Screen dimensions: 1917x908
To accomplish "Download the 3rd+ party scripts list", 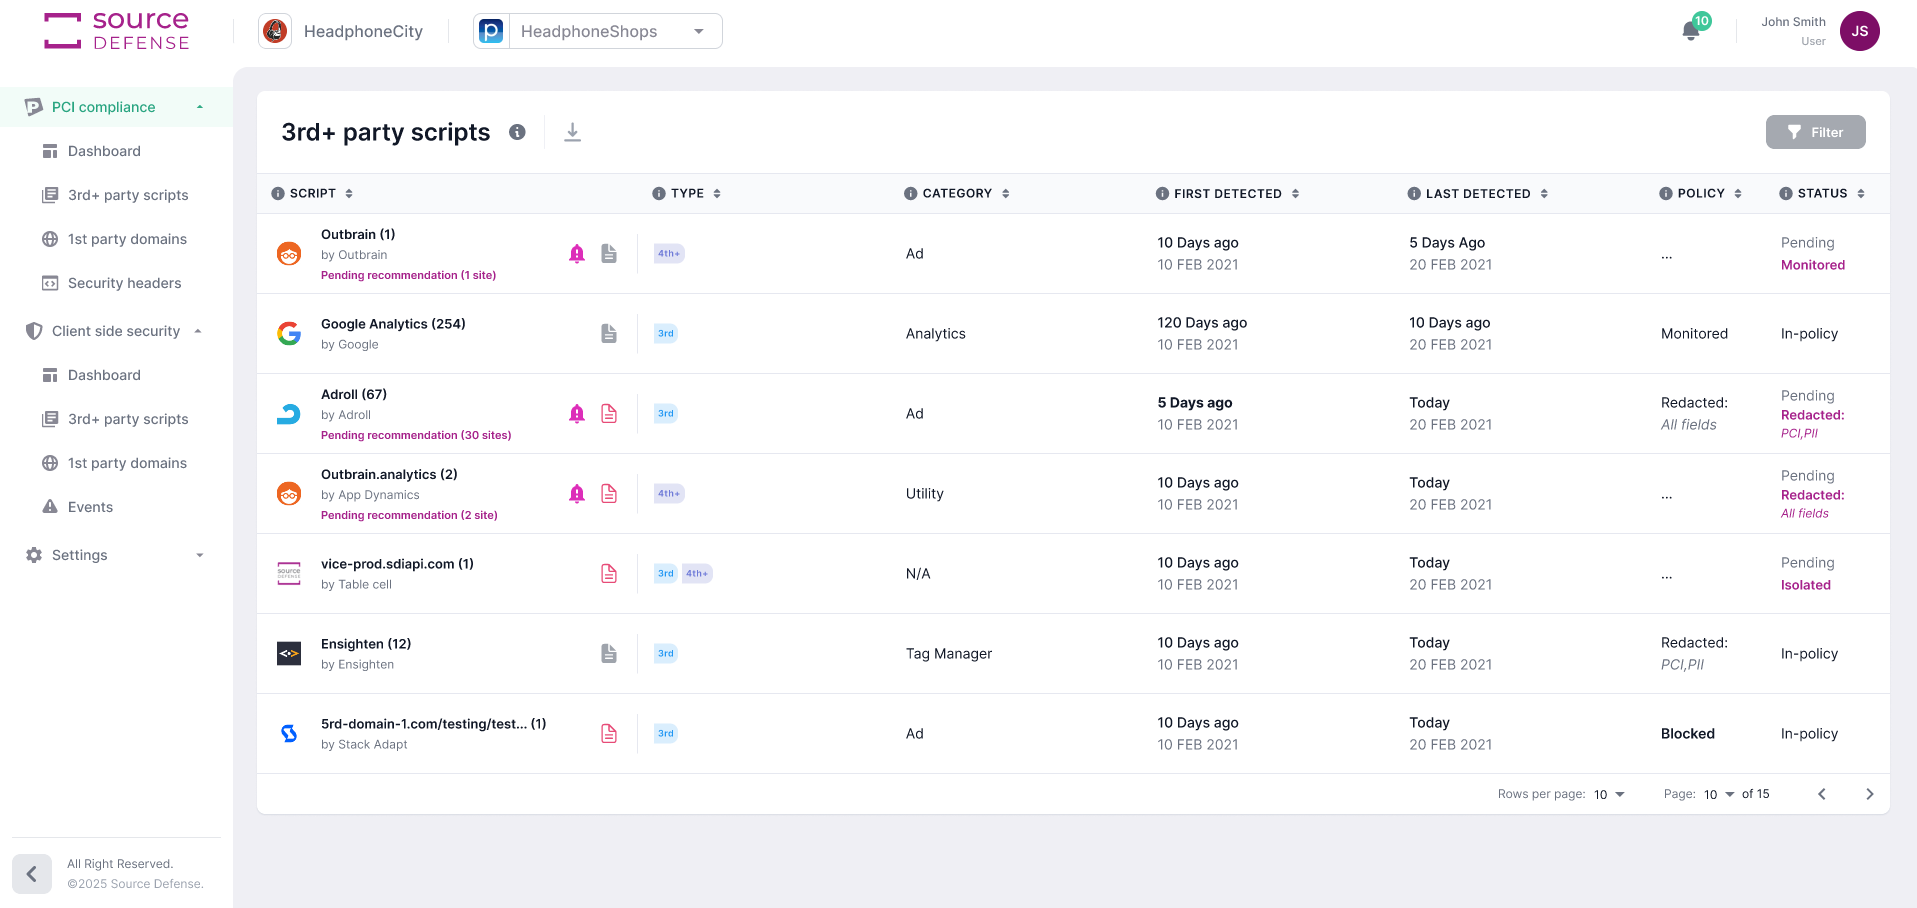I will (572, 132).
